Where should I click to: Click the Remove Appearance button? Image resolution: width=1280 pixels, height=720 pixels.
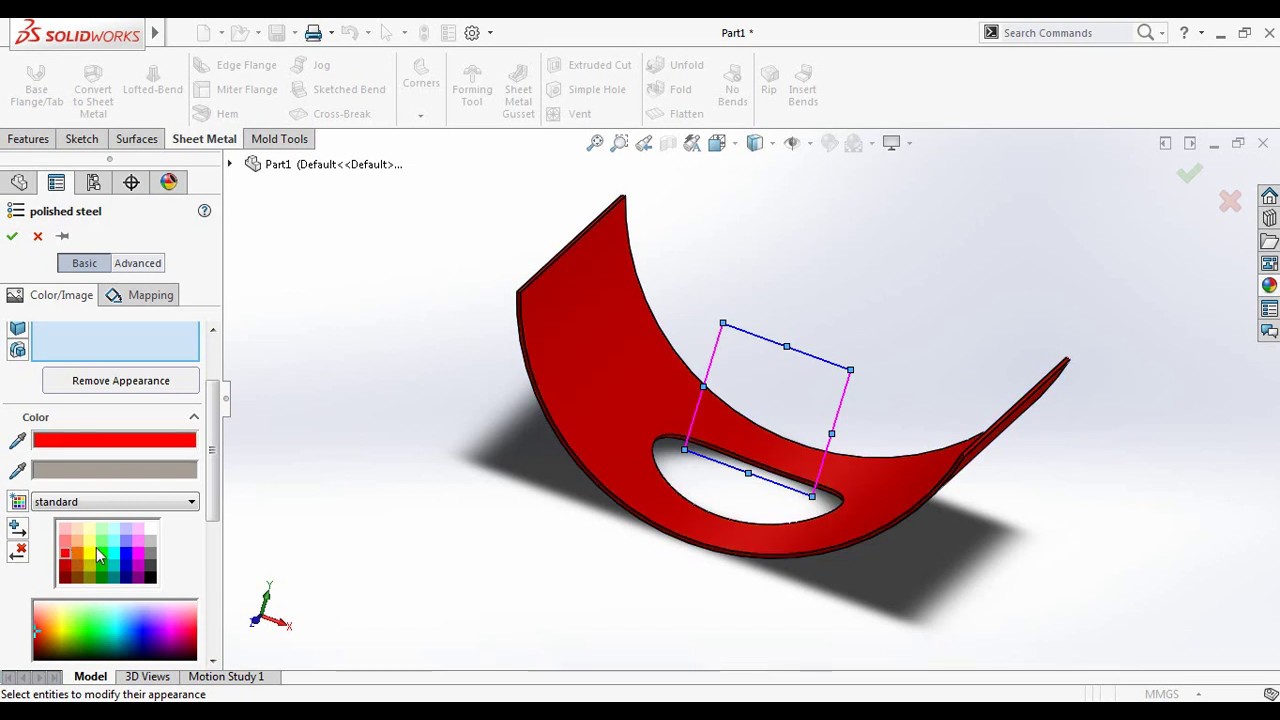pyautogui.click(x=121, y=380)
